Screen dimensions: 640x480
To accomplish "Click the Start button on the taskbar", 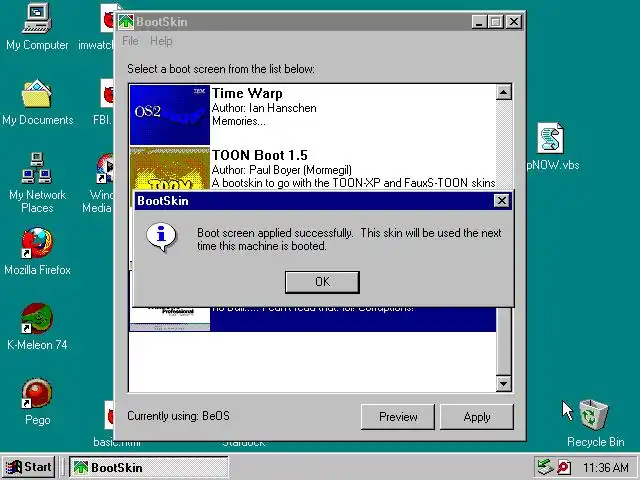I will (x=29, y=467).
